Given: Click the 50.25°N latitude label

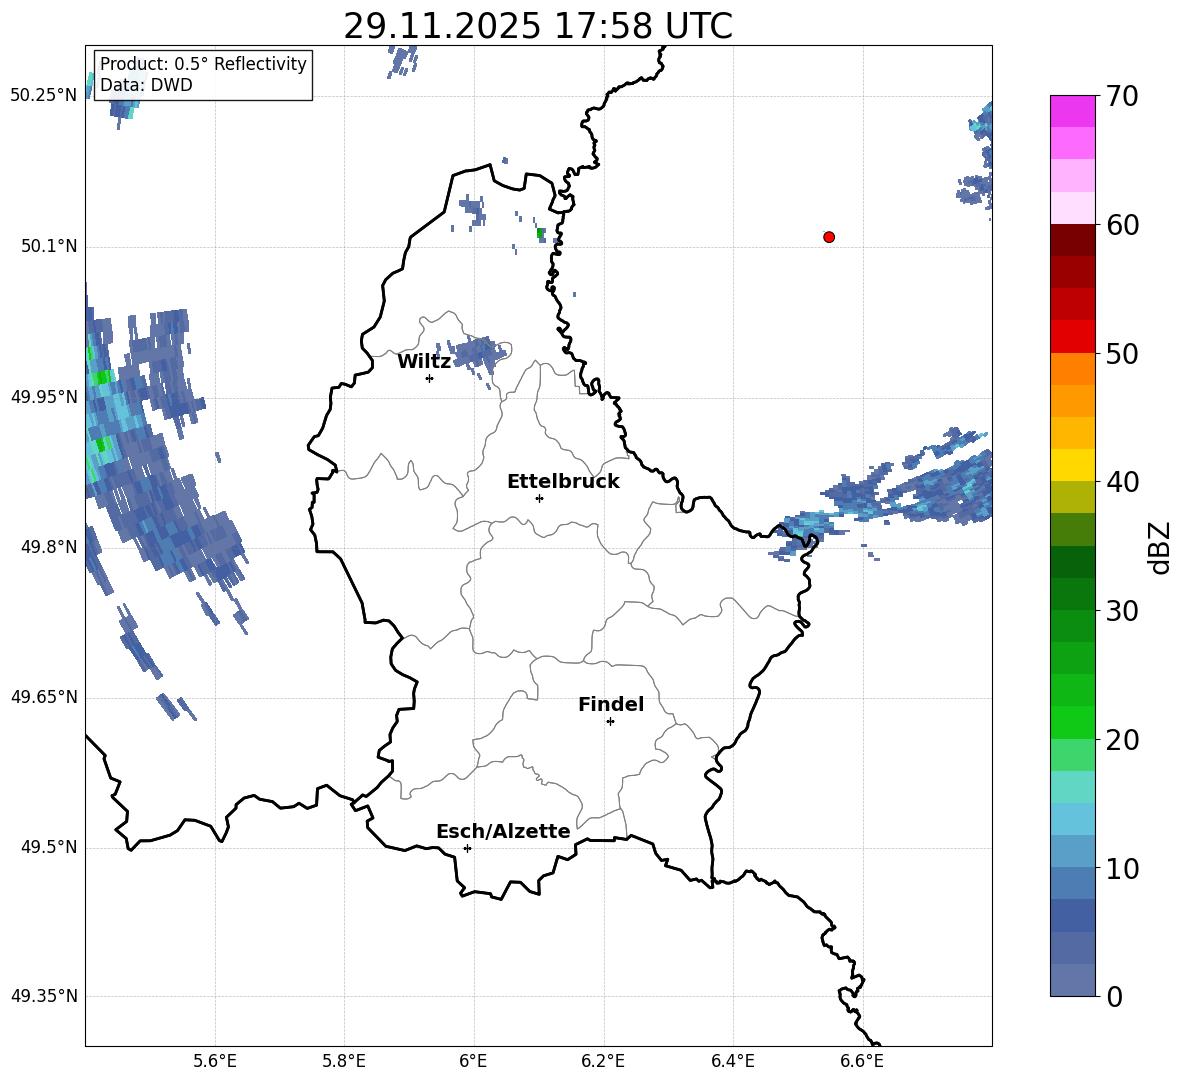Looking at the screenshot, I should (x=44, y=96).
